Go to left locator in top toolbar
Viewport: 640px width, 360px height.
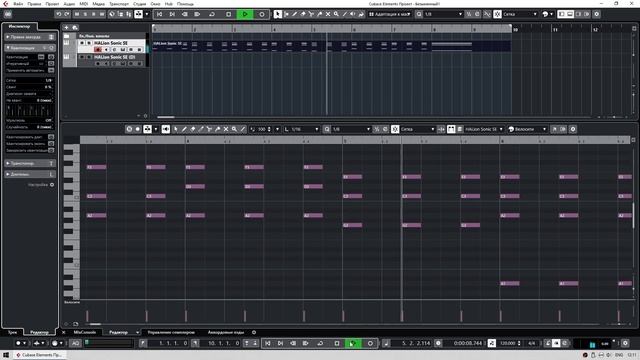pyautogui.click(x=159, y=14)
